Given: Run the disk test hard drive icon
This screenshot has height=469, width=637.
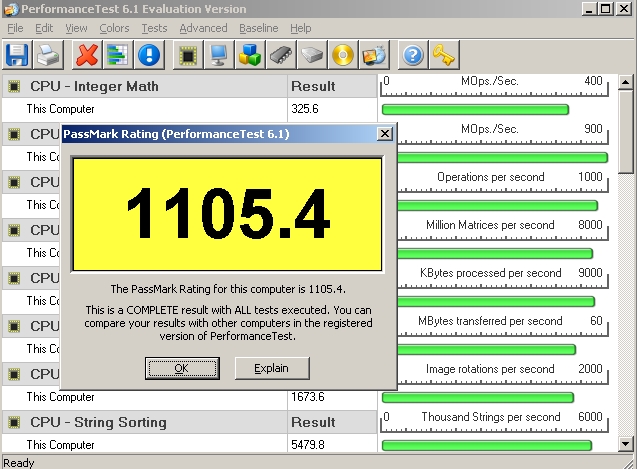Looking at the screenshot, I should (x=312, y=55).
